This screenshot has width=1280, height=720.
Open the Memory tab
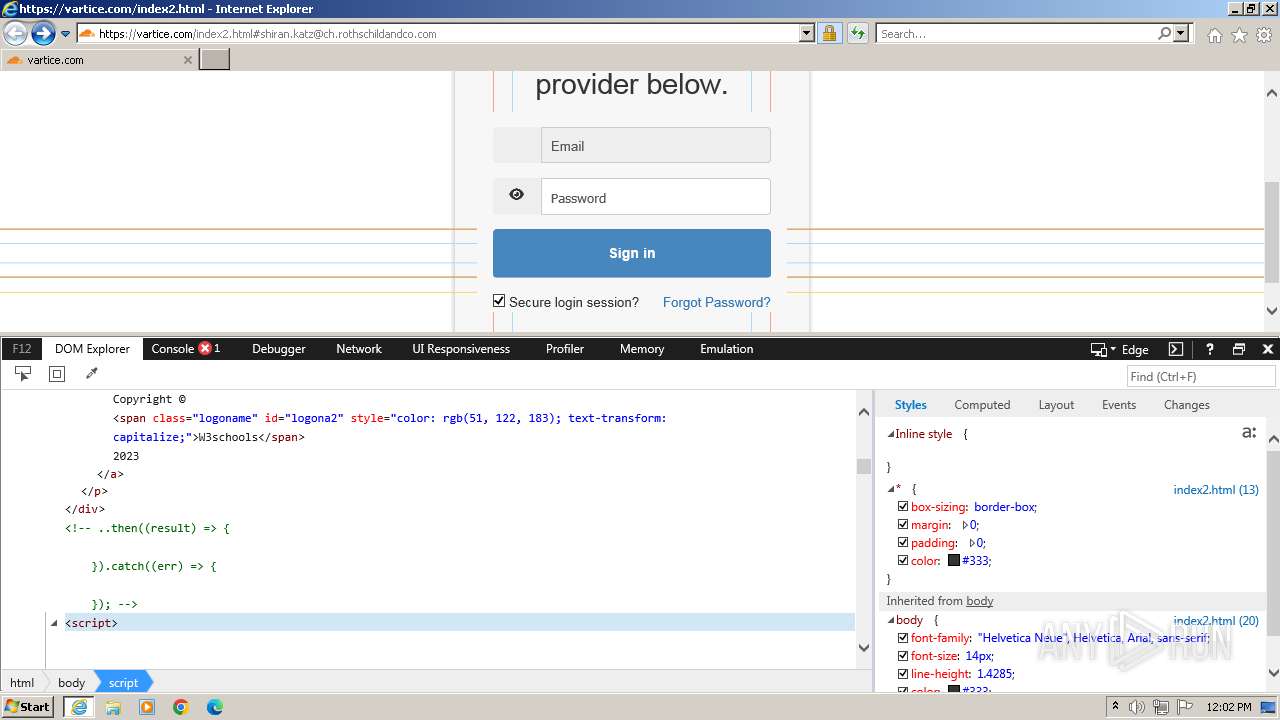click(x=642, y=349)
